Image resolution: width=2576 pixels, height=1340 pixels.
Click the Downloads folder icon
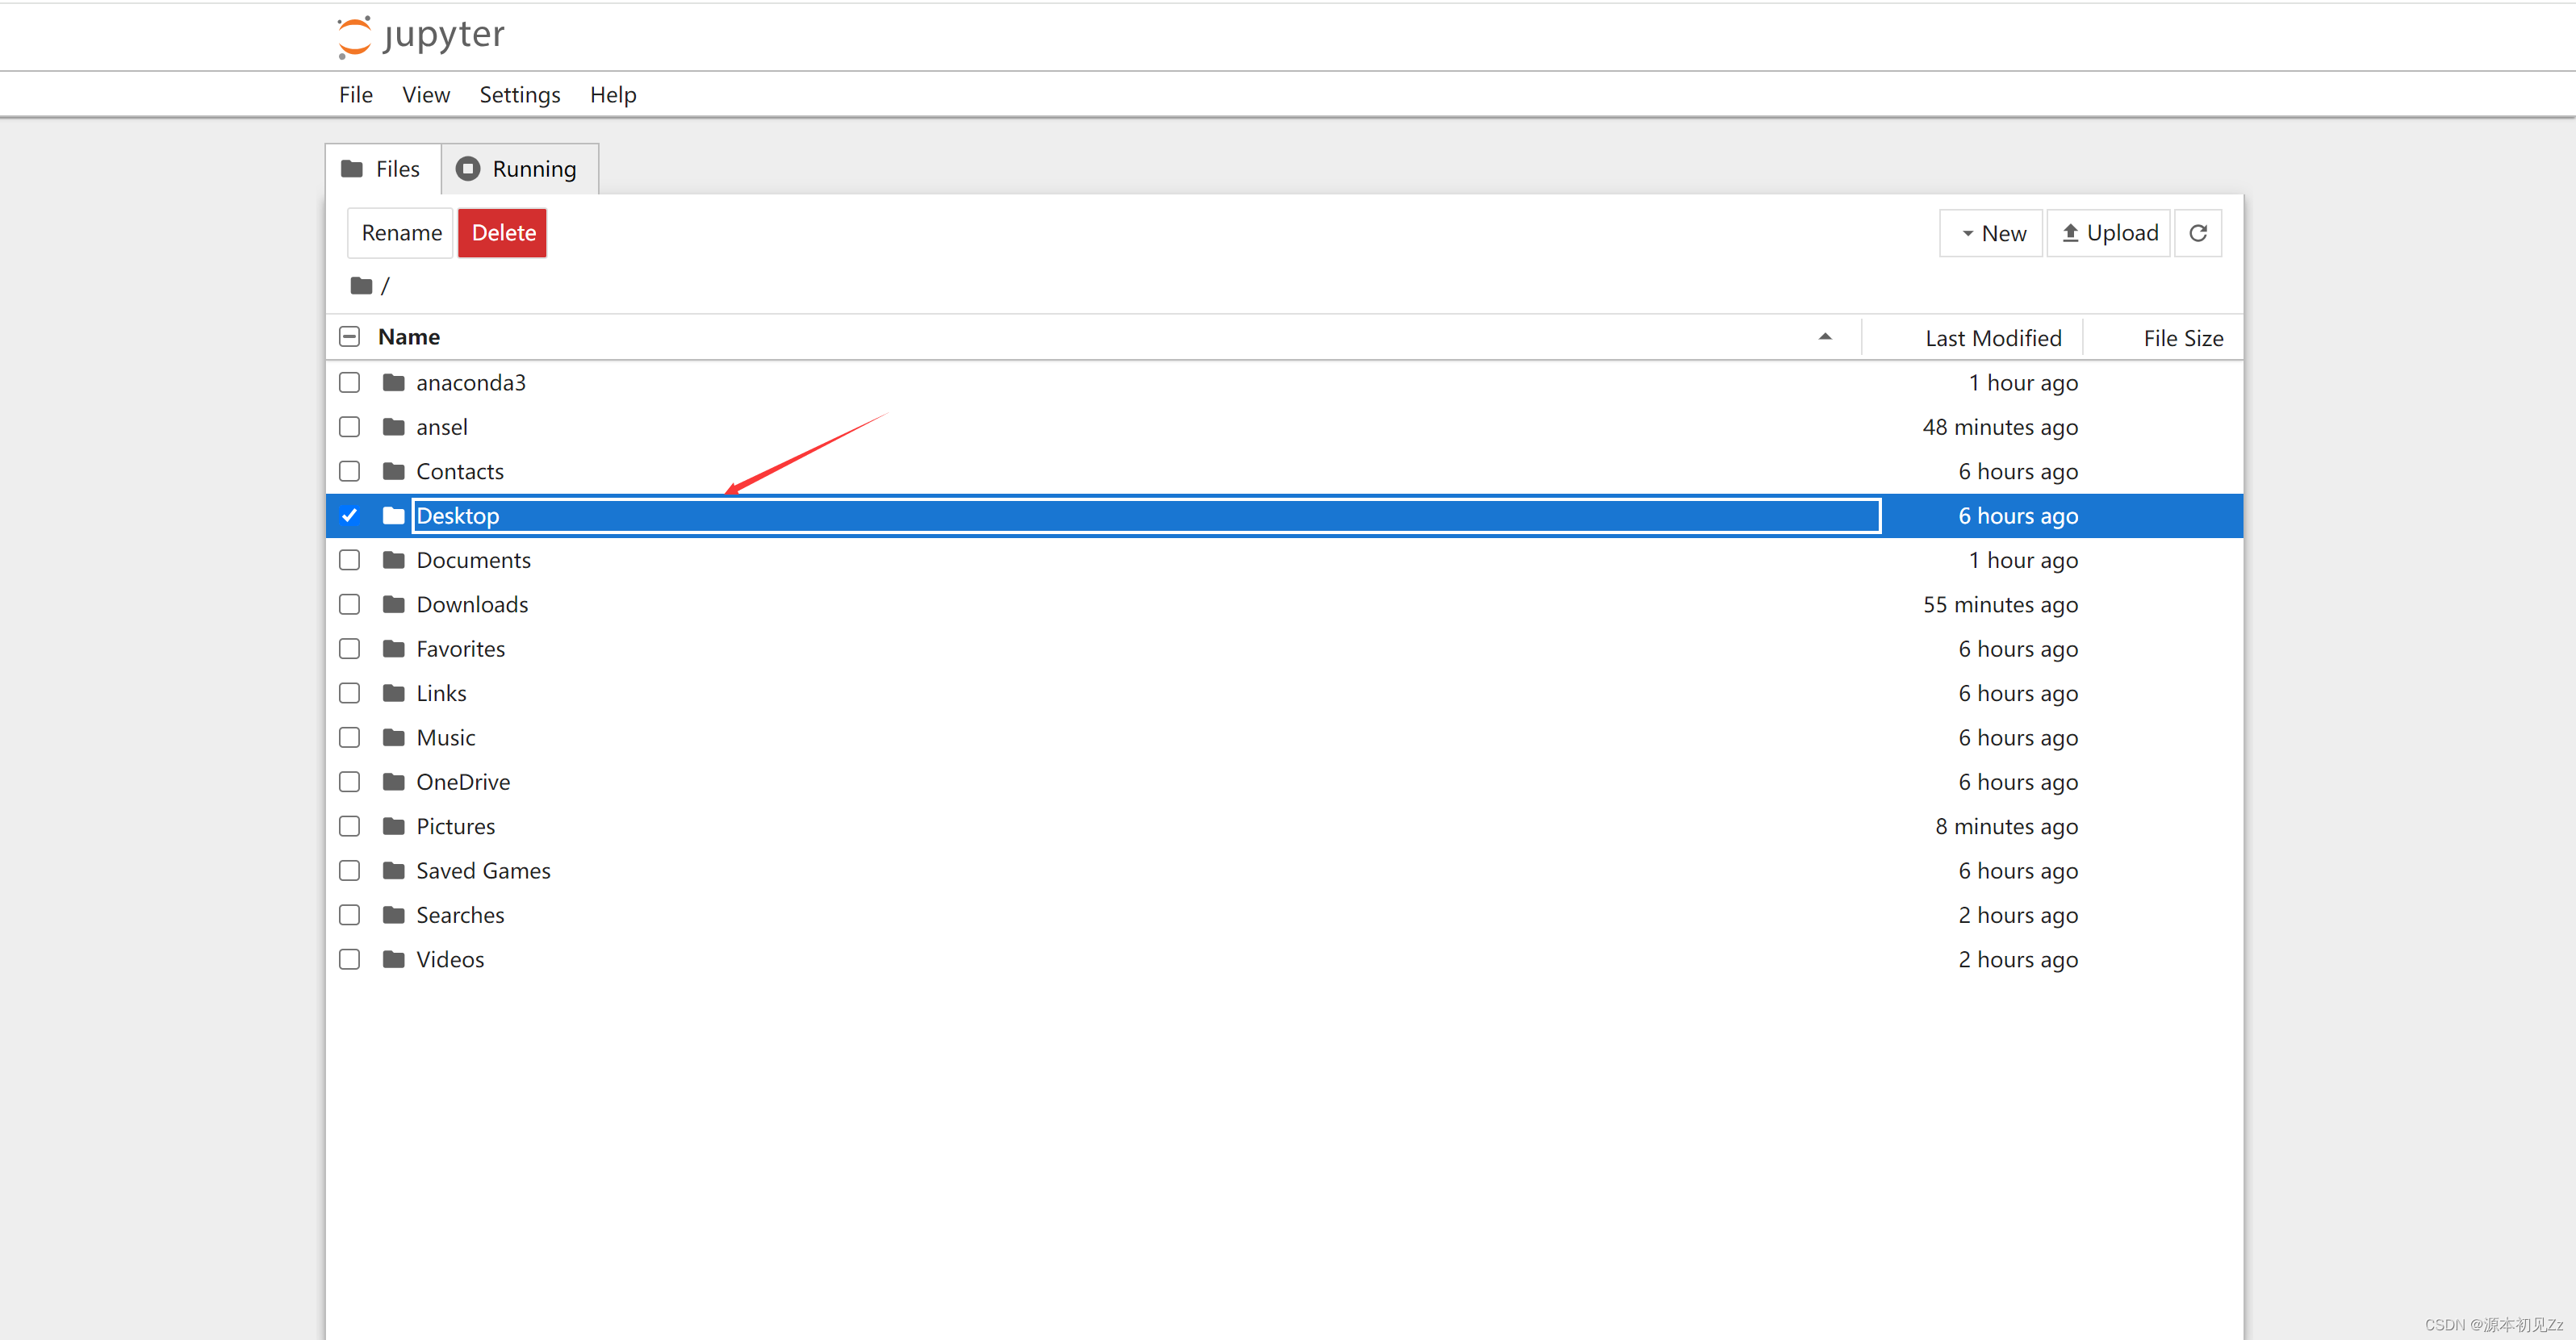coord(393,604)
